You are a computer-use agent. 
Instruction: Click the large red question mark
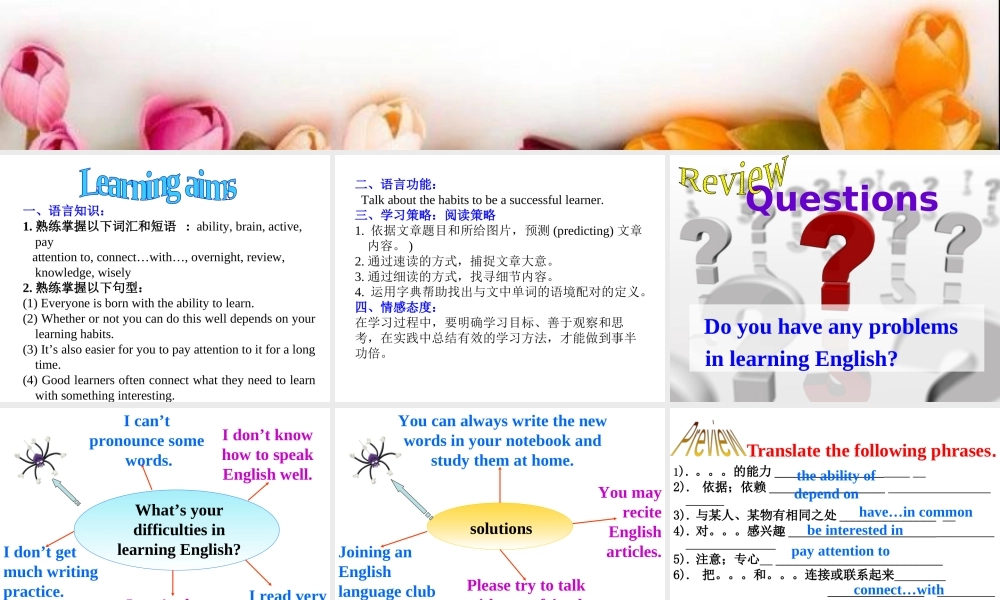[x=839, y=259]
